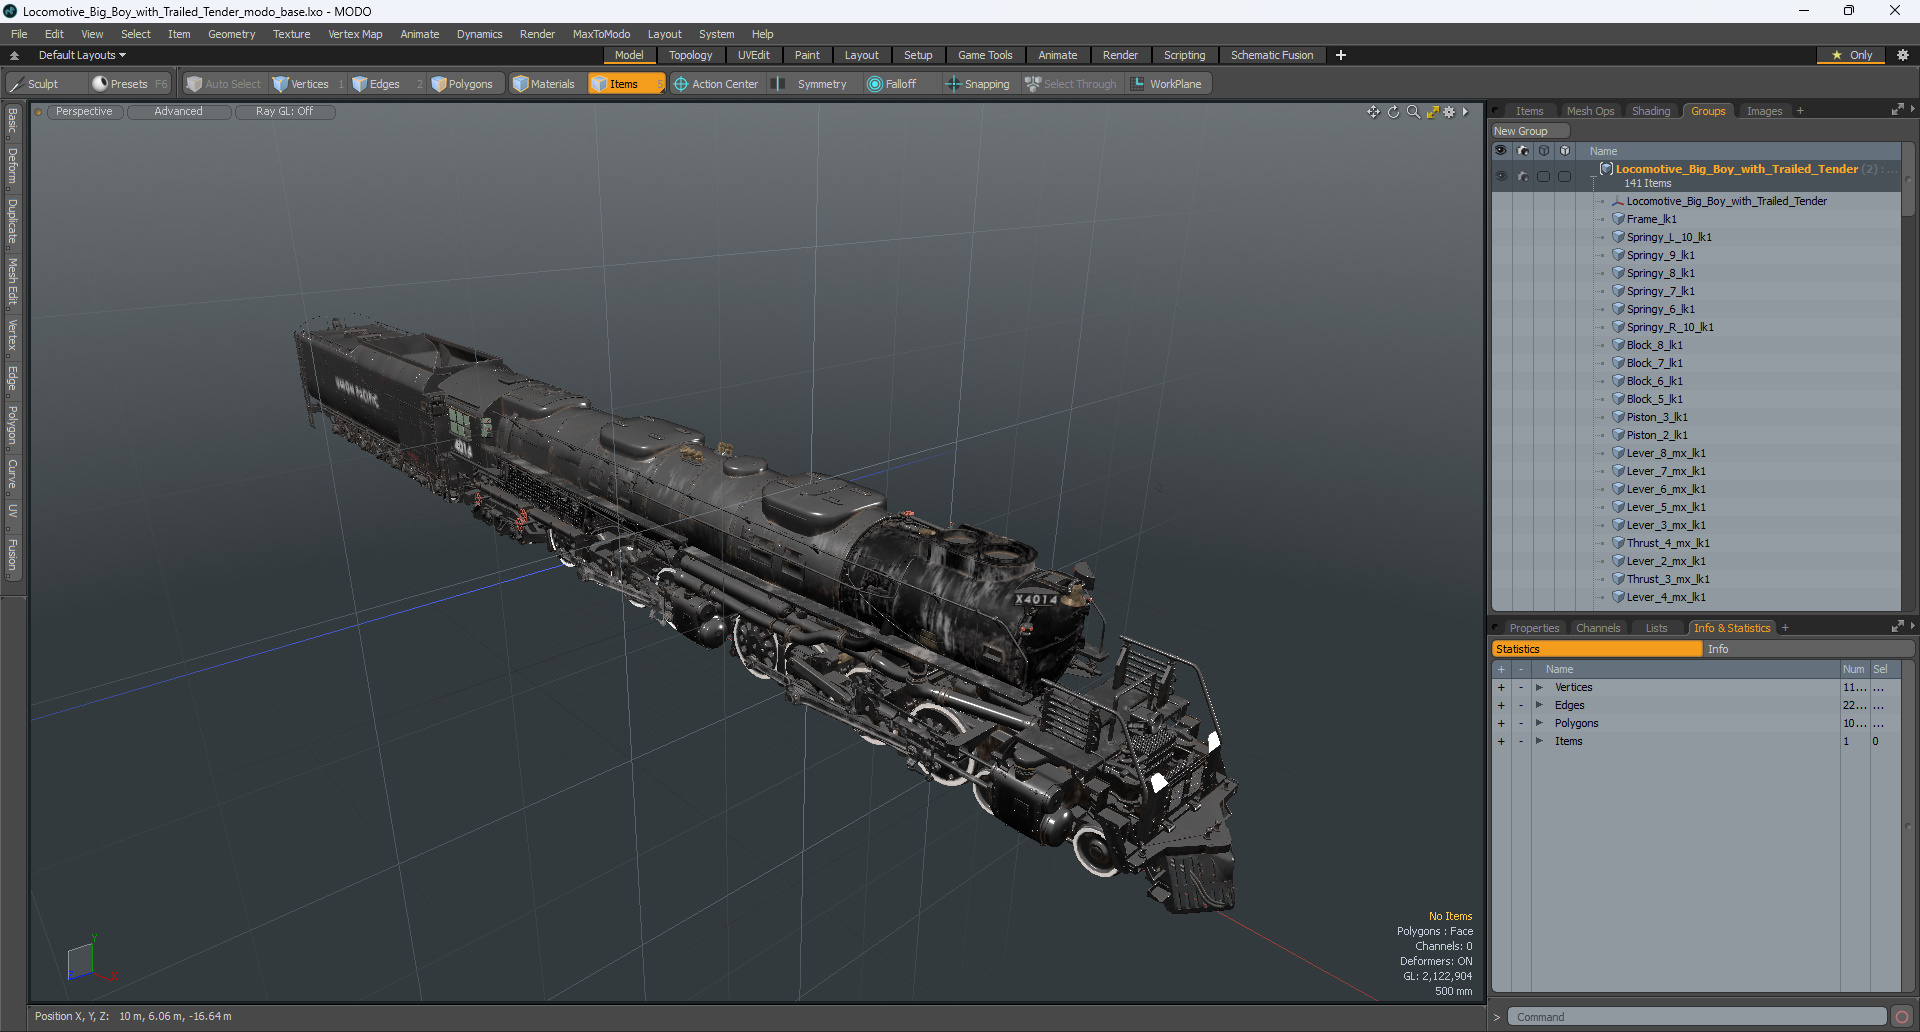
Task: Click the command record button
Action: (1902, 1017)
